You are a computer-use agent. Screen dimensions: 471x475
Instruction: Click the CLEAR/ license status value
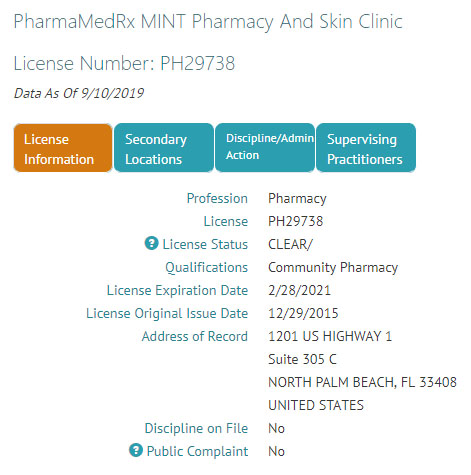pos(290,244)
